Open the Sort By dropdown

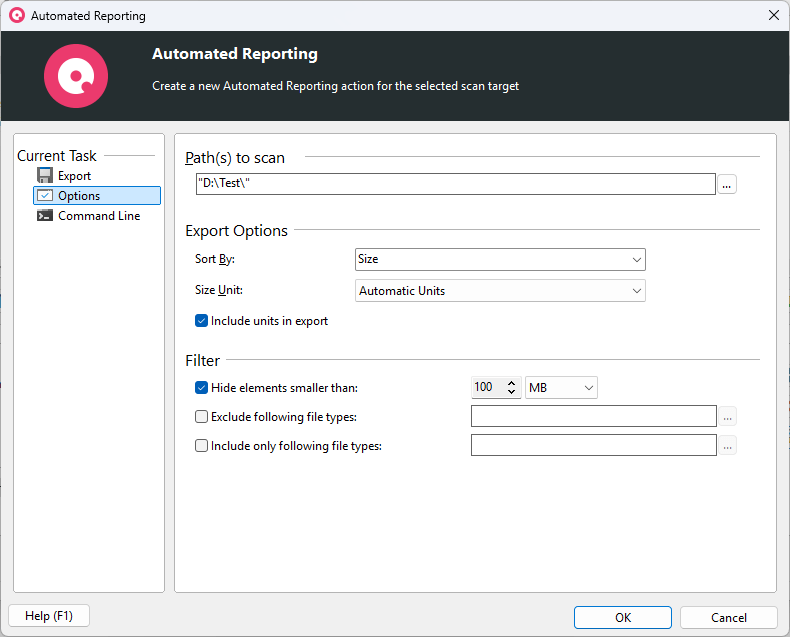(500, 259)
